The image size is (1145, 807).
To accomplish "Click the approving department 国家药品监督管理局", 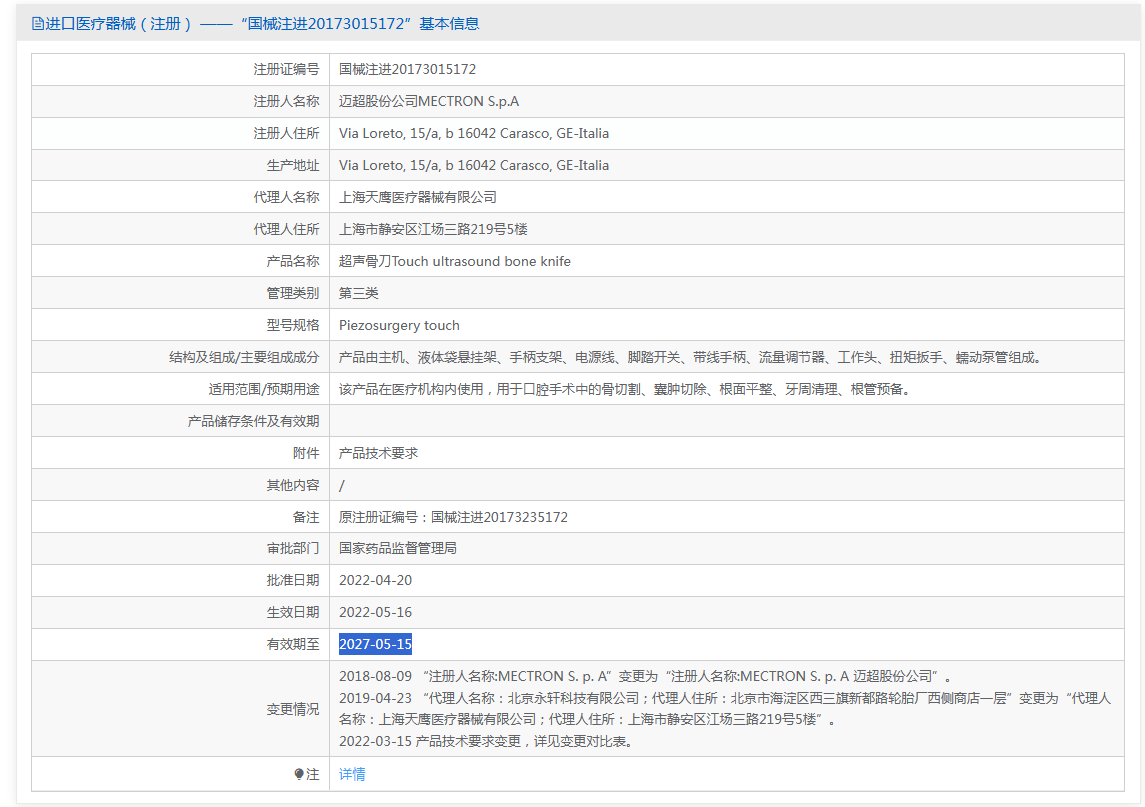I will click(398, 548).
